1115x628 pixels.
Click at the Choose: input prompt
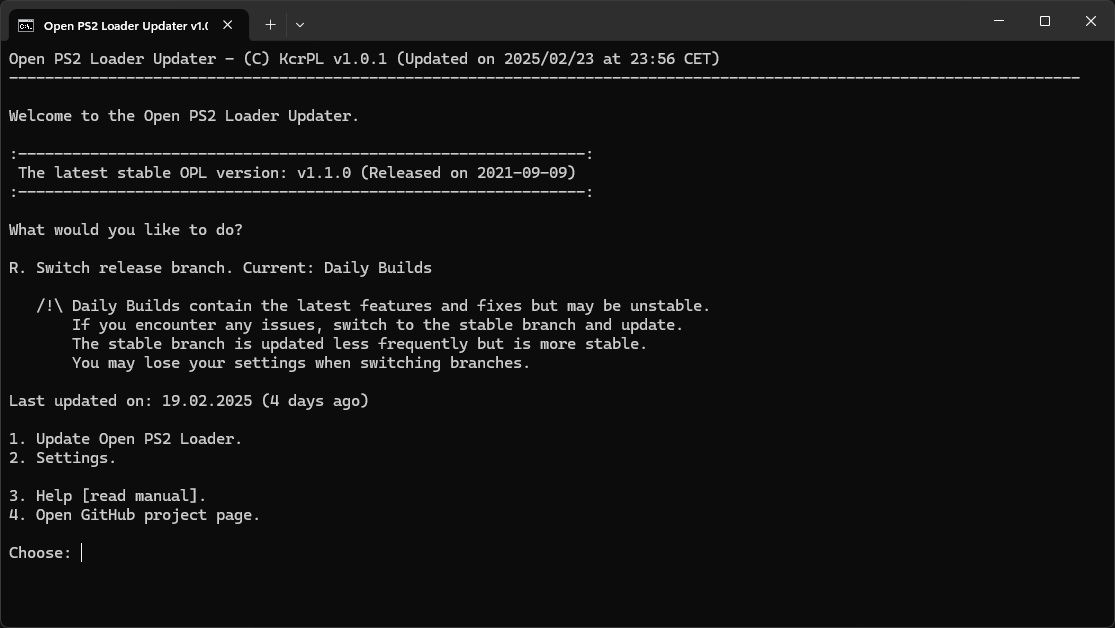[82, 553]
